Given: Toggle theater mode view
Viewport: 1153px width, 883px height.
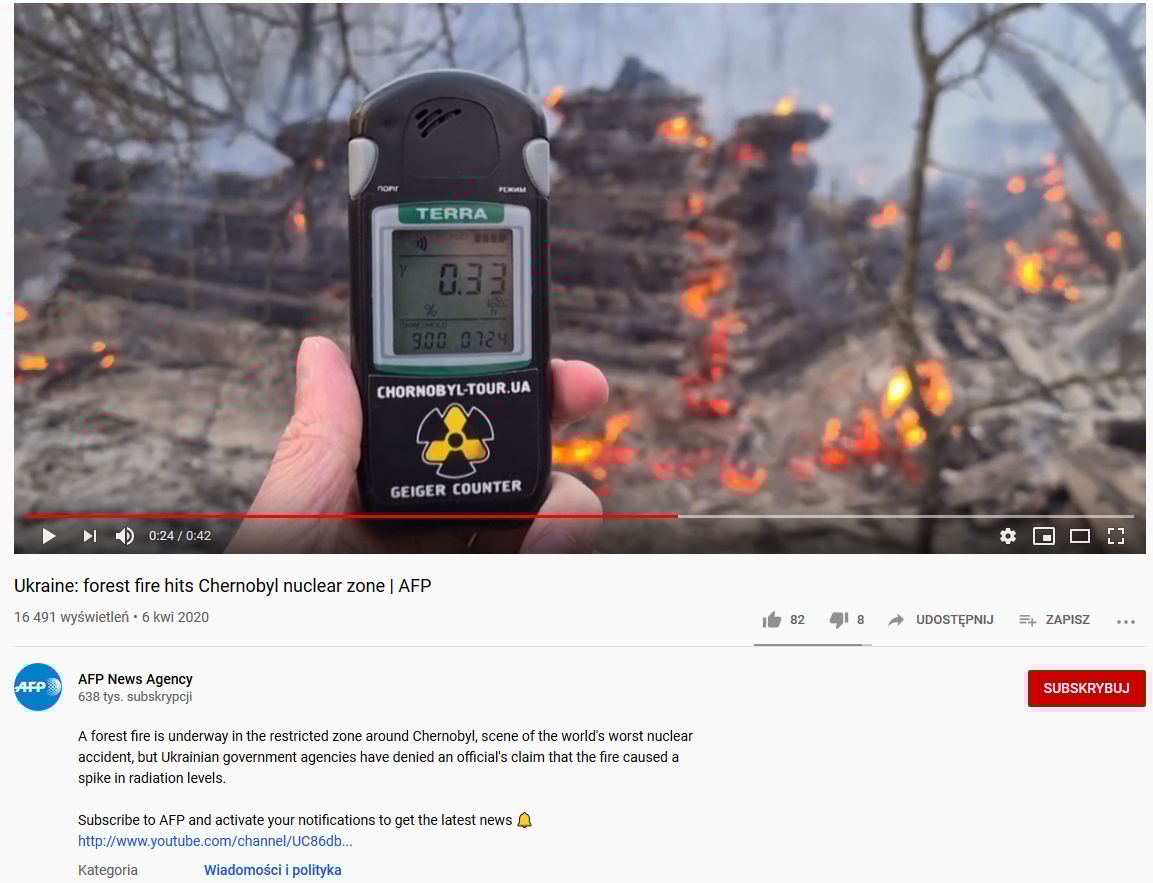Looking at the screenshot, I should [x=1079, y=536].
